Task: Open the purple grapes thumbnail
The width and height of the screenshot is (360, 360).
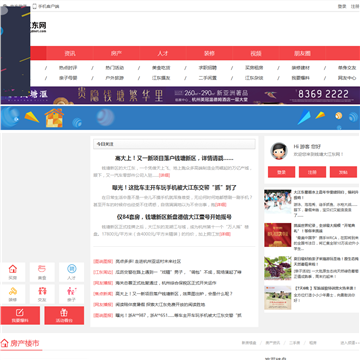Action: (x=278, y=268)
